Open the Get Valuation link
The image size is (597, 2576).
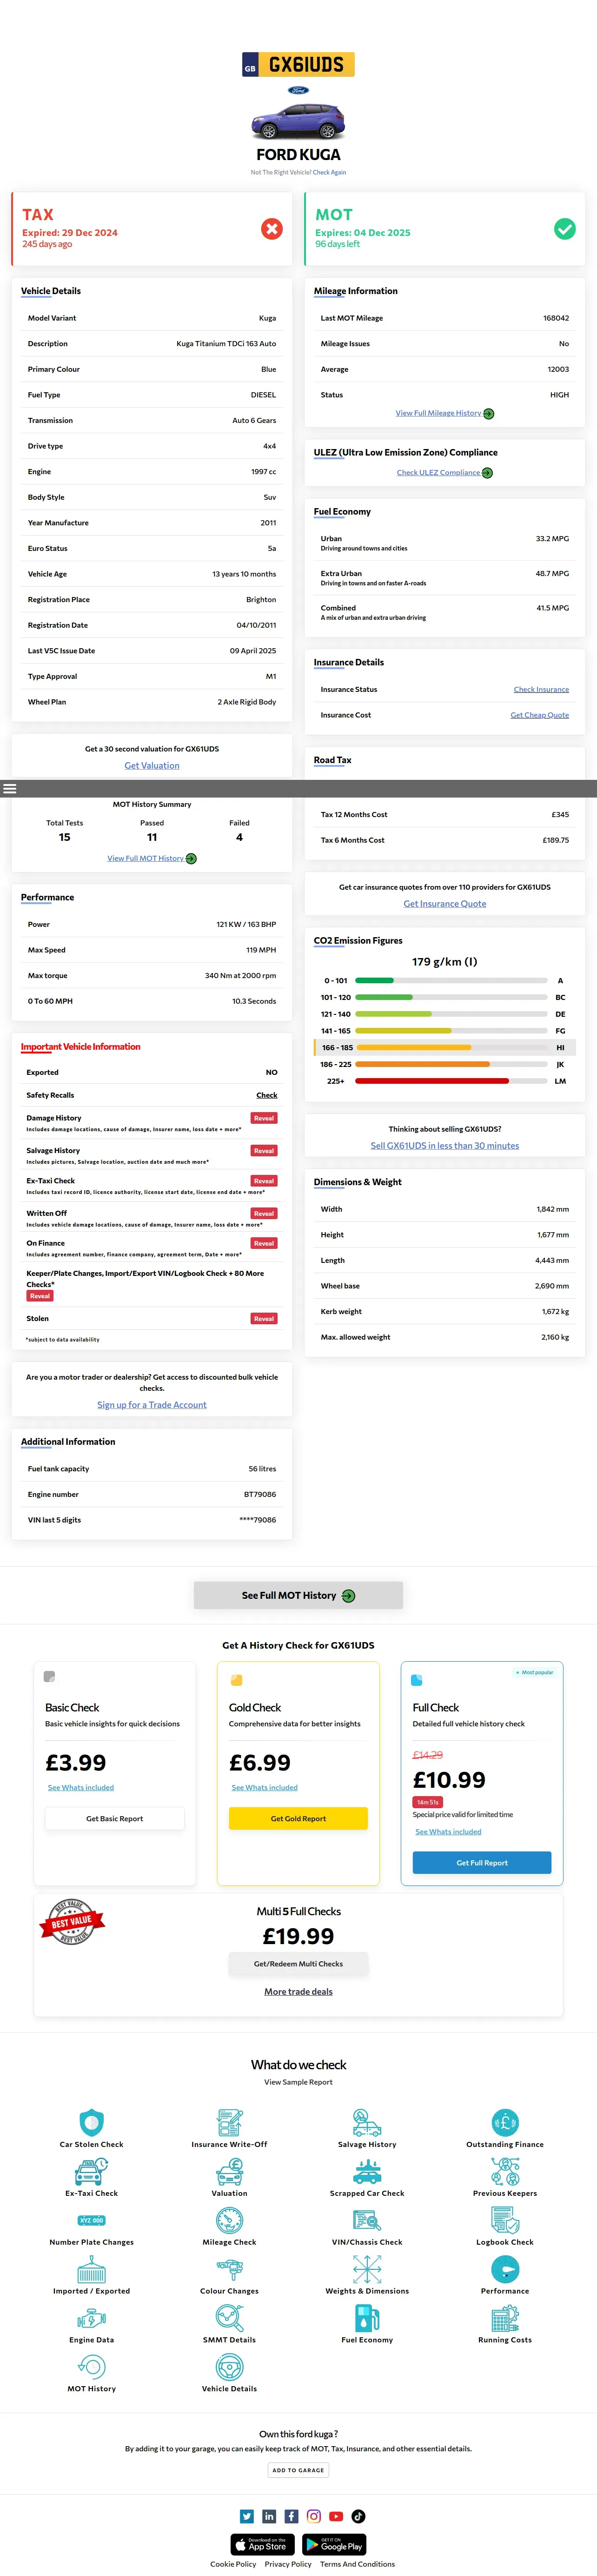(x=152, y=766)
